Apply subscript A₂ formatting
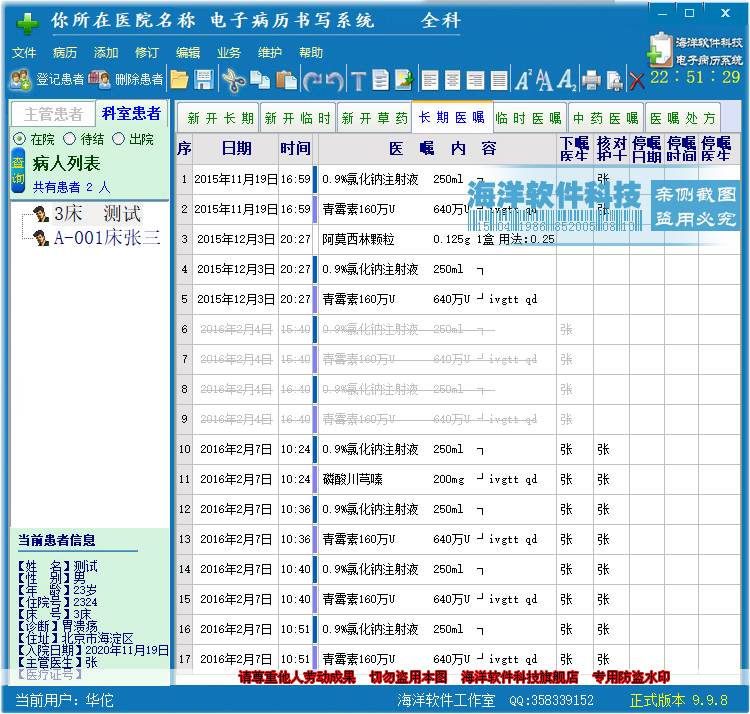The image size is (750, 714). 567,80
